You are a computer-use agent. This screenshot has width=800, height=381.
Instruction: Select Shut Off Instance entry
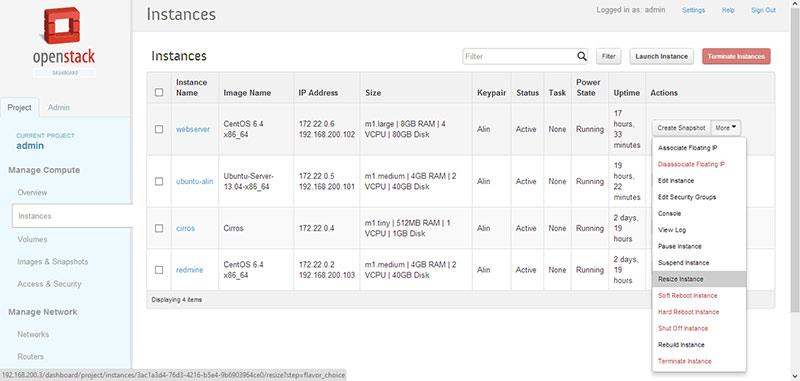pos(699,328)
